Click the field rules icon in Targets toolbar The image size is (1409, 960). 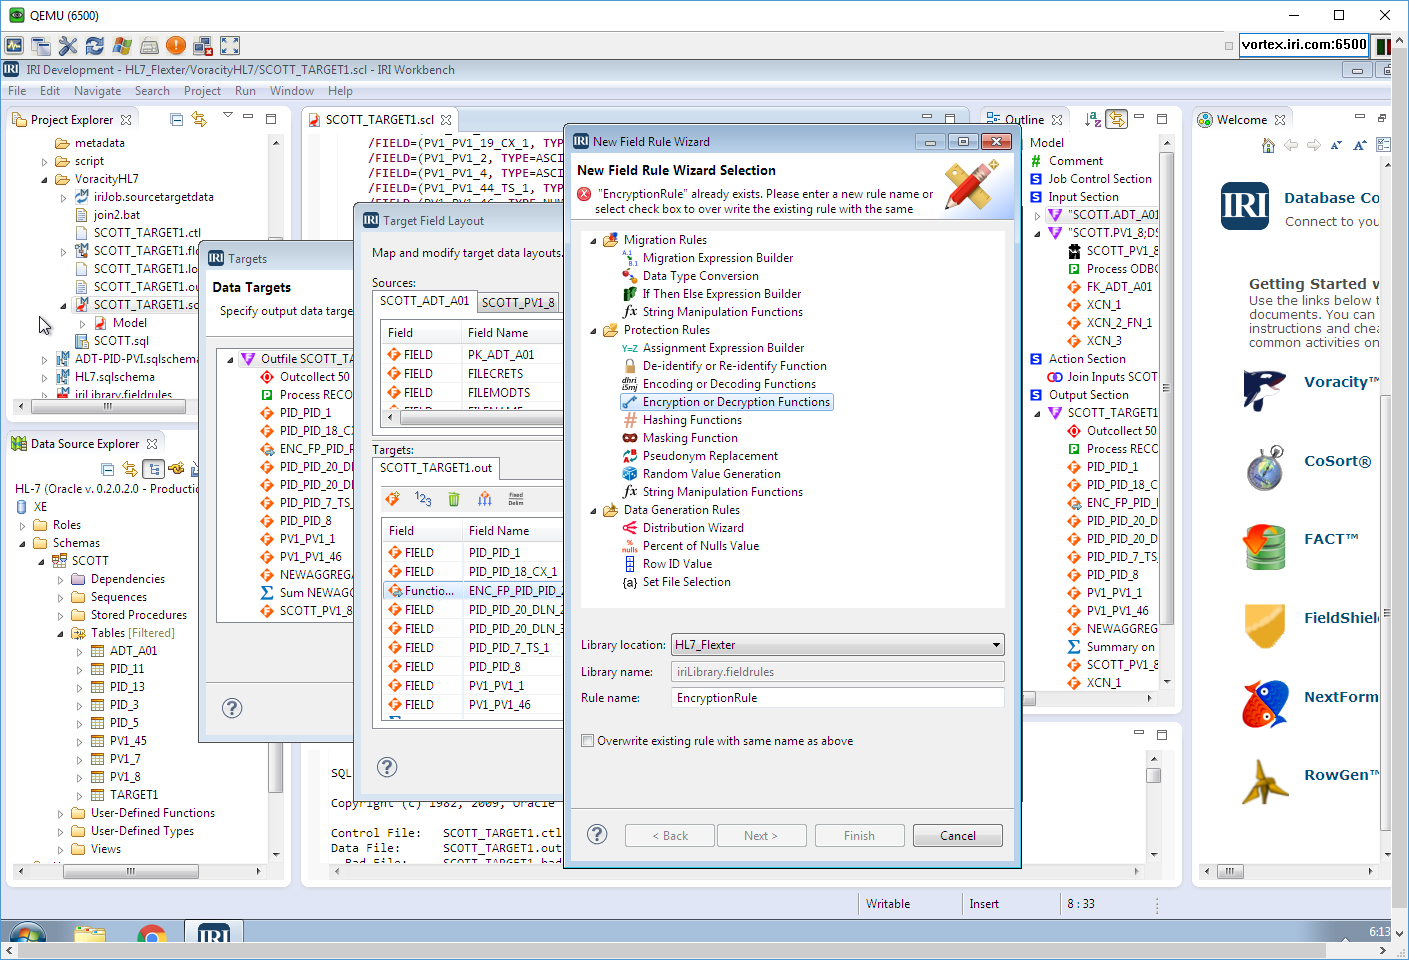[x=485, y=498]
